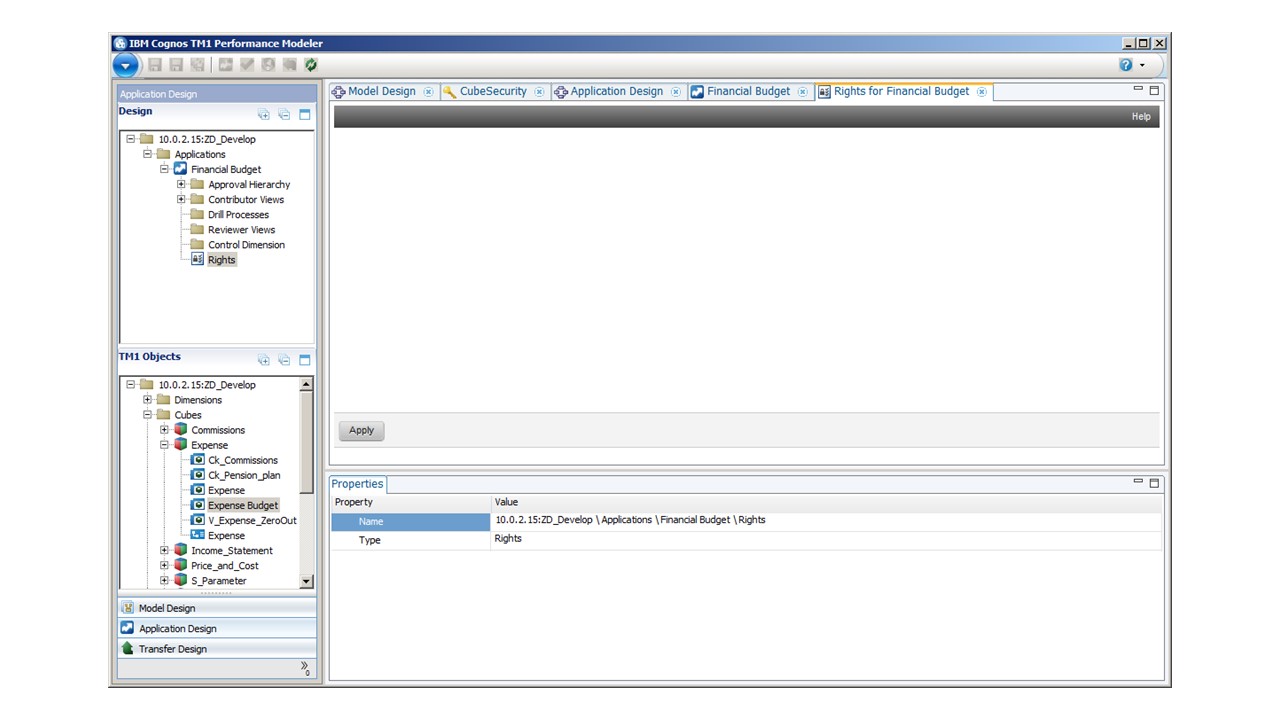This screenshot has width=1280, height=720.
Task: Close the Rights for Financial Budget tab
Action: click(x=981, y=92)
